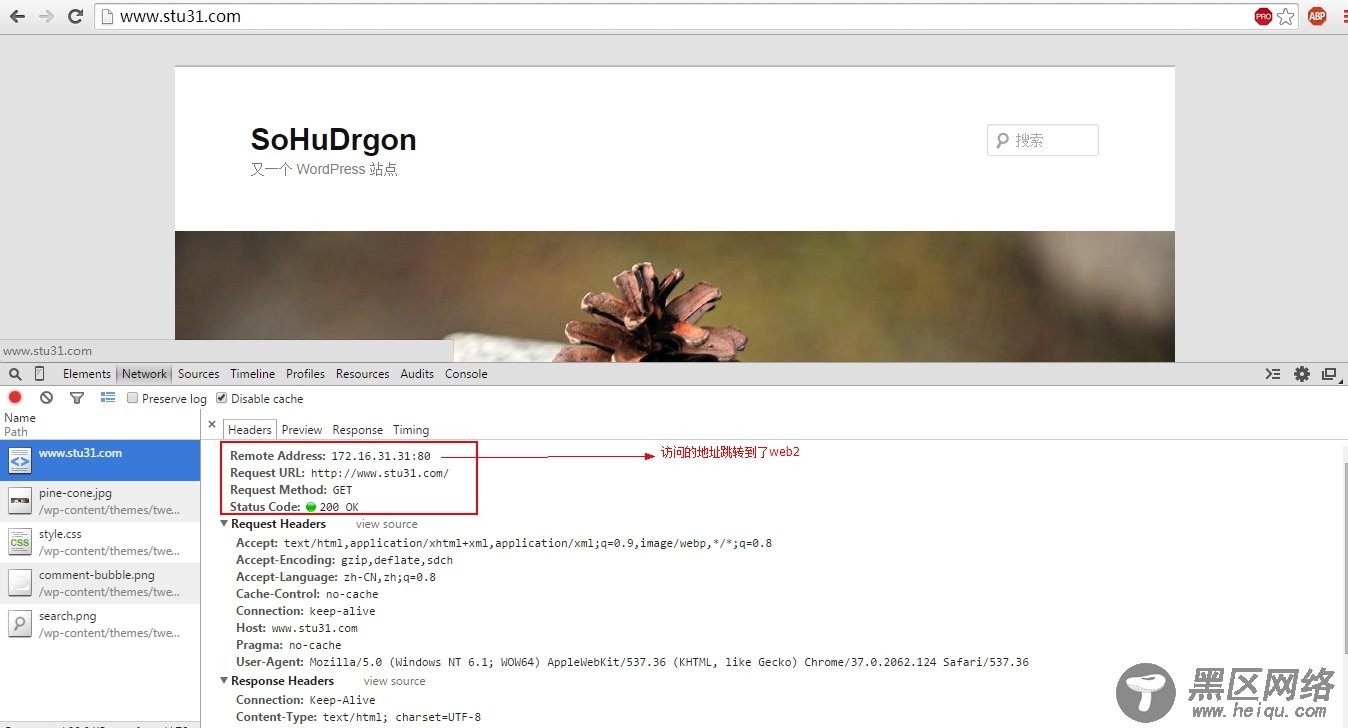Screen dimensions: 1348x728
Task: Click the browser back arrow
Action: [17, 16]
